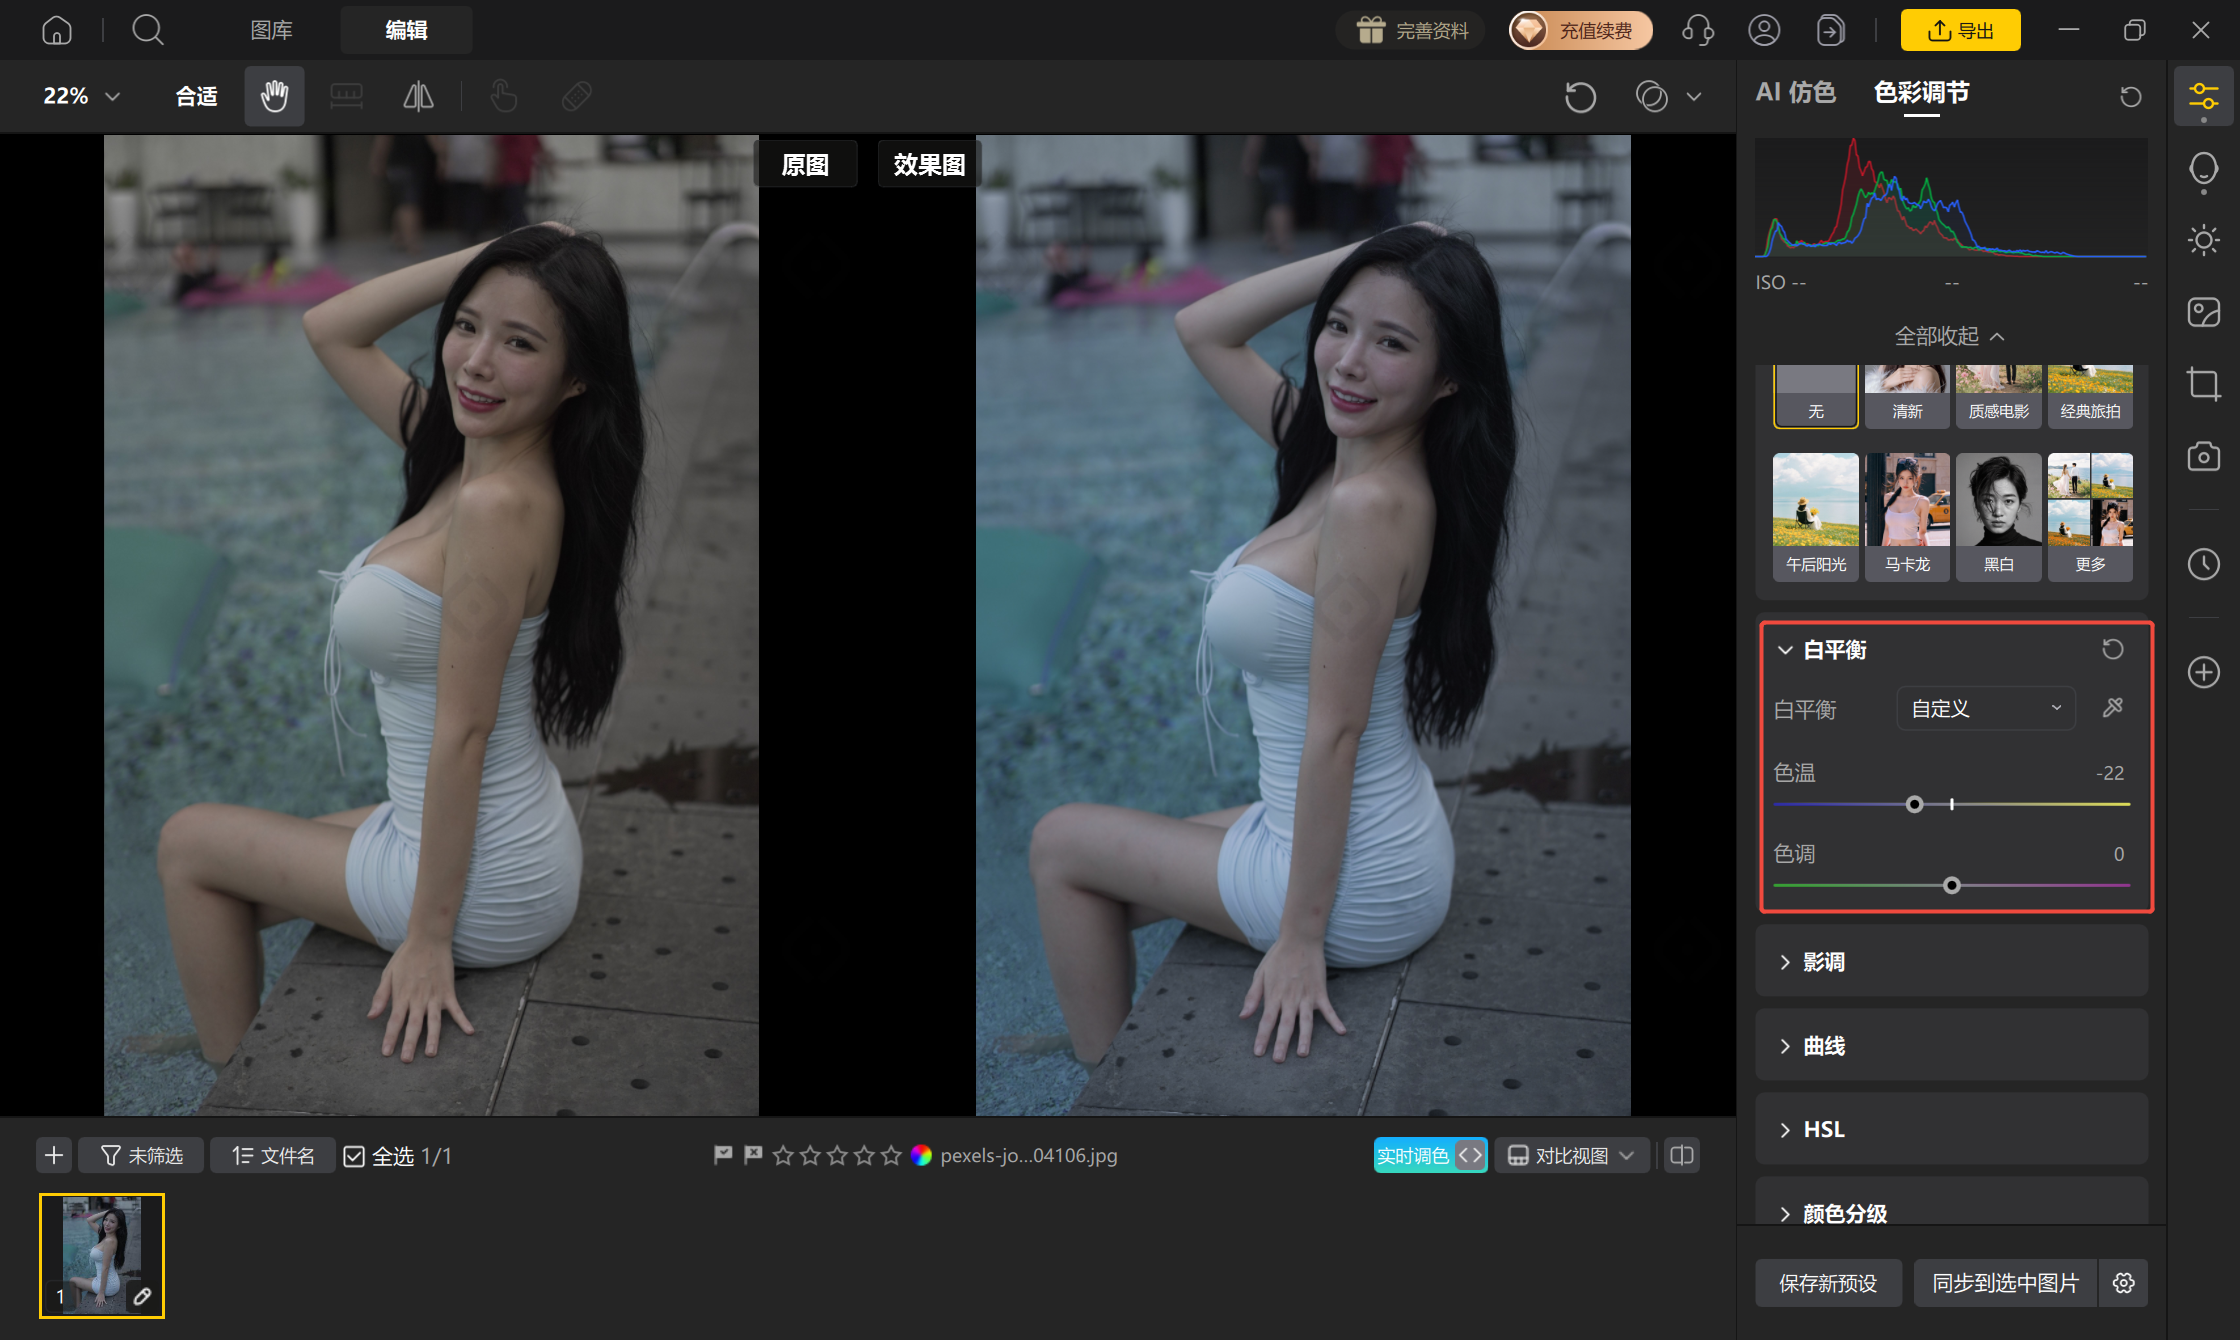Select the 黑白 preset thumbnail

pyautogui.click(x=1998, y=517)
